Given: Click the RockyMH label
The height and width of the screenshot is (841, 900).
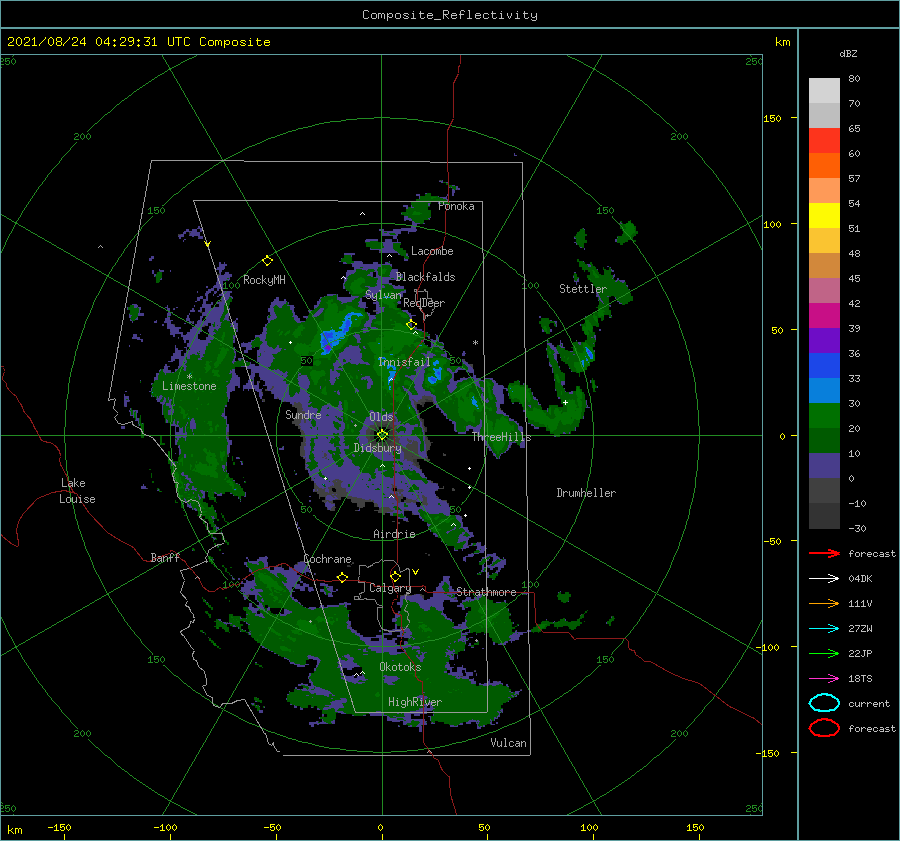Looking at the screenshot, I should [x=264, y=280].
